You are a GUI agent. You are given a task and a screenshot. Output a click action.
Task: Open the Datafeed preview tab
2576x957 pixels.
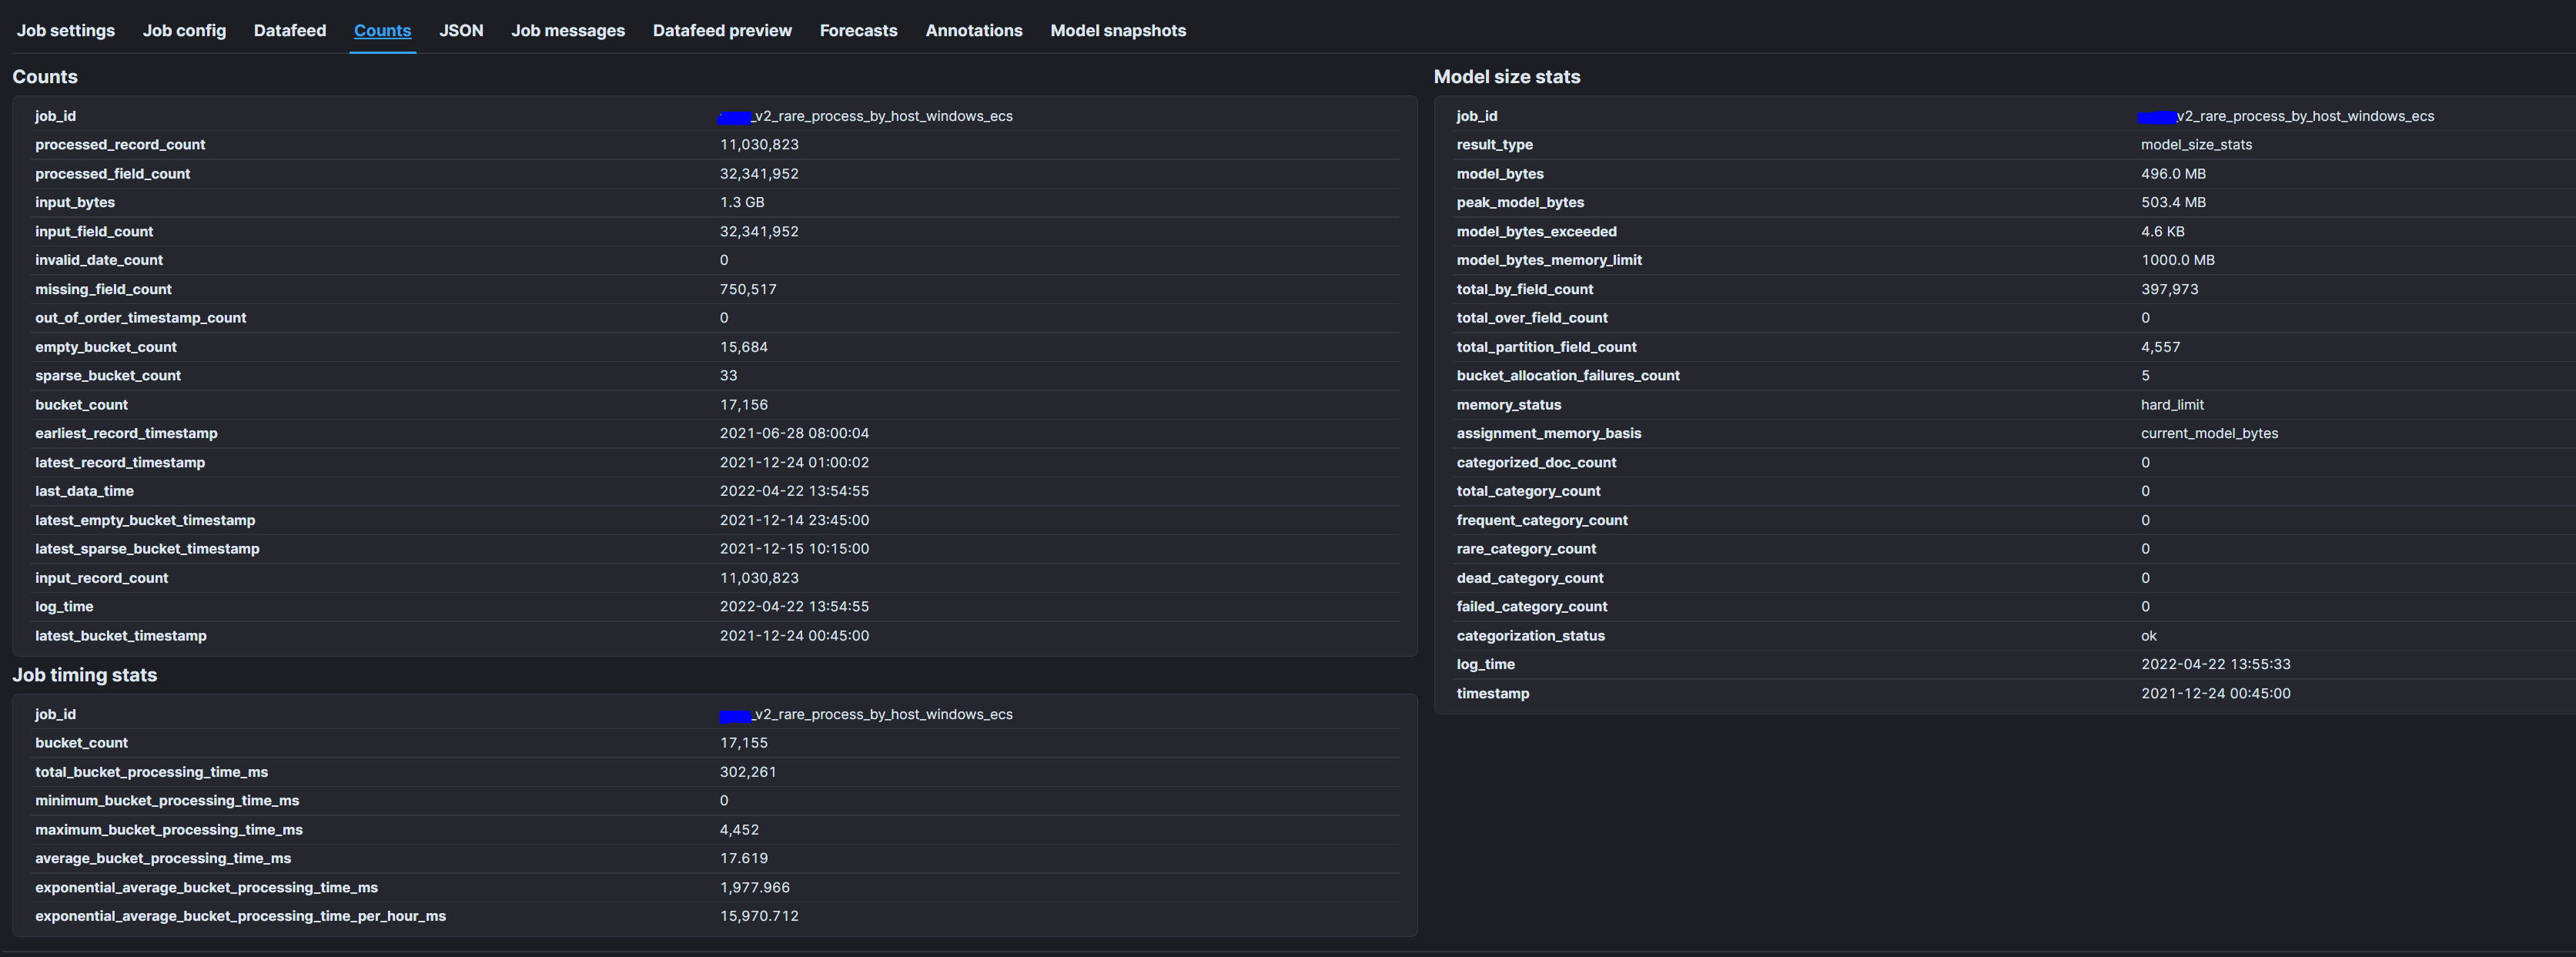pos(721,30)
